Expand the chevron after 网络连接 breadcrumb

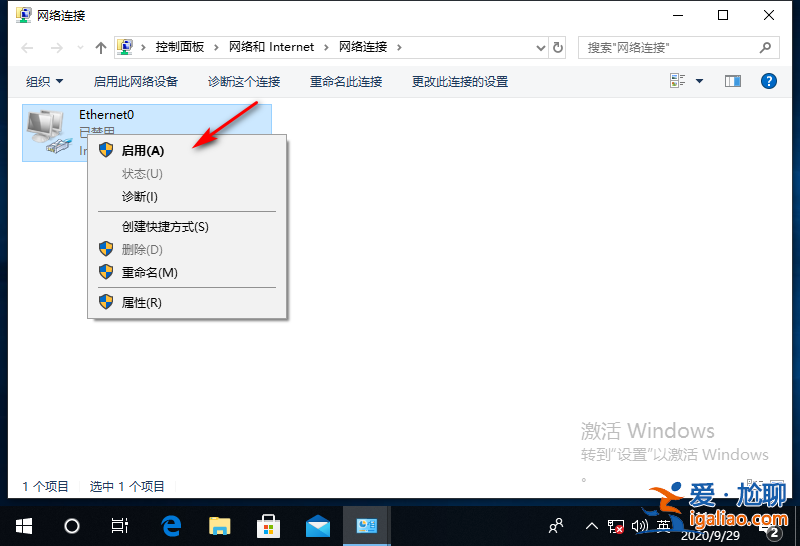tap(399, 47)
